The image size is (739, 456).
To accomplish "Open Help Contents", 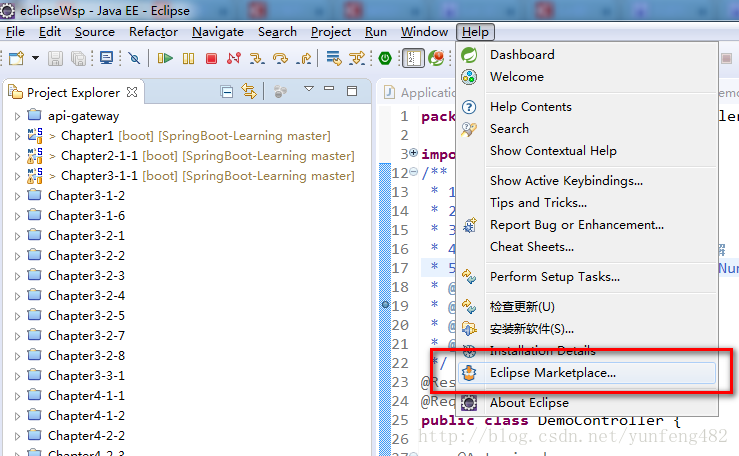I will pos(587,107).
